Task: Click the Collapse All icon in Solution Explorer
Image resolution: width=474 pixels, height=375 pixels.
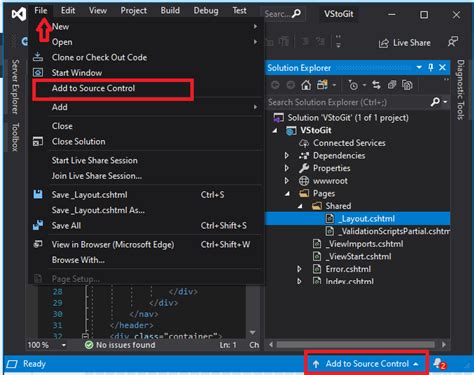Action: [x=392, y=85]
